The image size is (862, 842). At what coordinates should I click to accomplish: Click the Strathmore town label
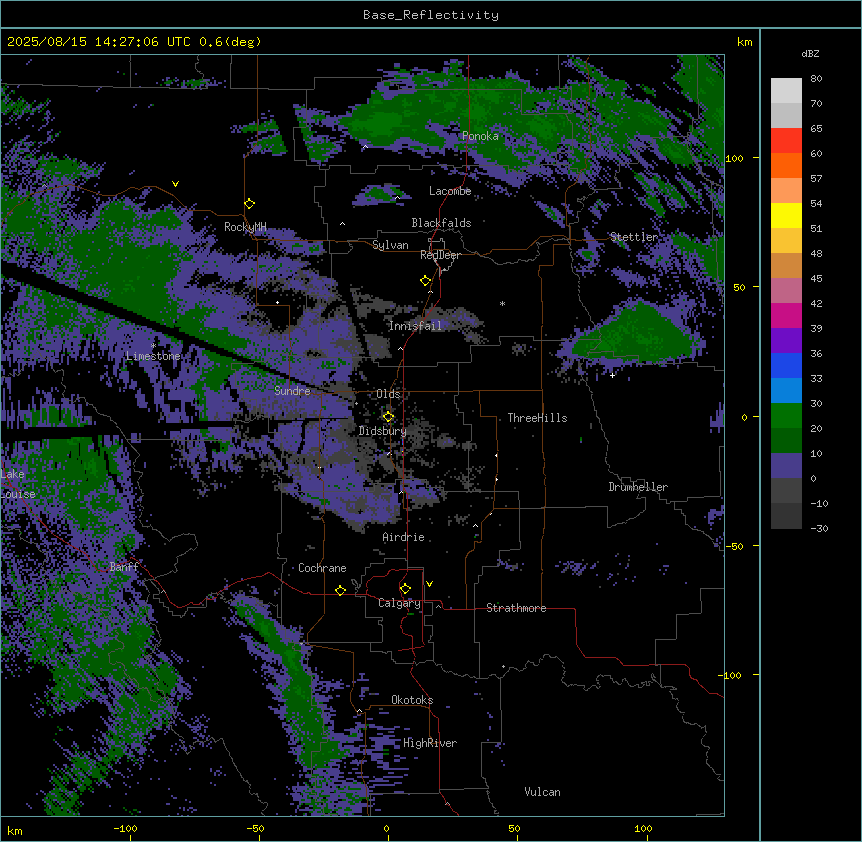click(x=516, y=608)
